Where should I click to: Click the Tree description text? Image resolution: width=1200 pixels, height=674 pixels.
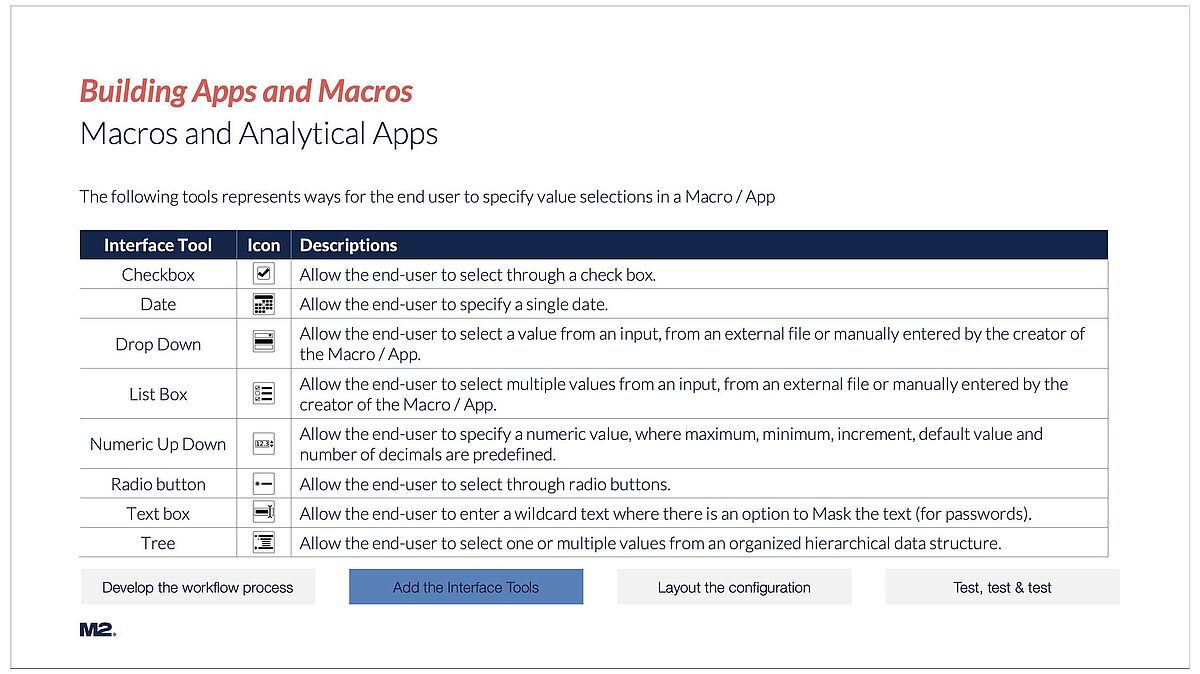tap(651, 543)
